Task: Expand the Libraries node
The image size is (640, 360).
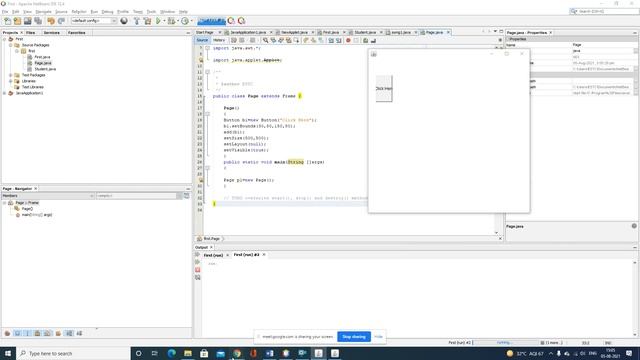Action: [11, 81]
